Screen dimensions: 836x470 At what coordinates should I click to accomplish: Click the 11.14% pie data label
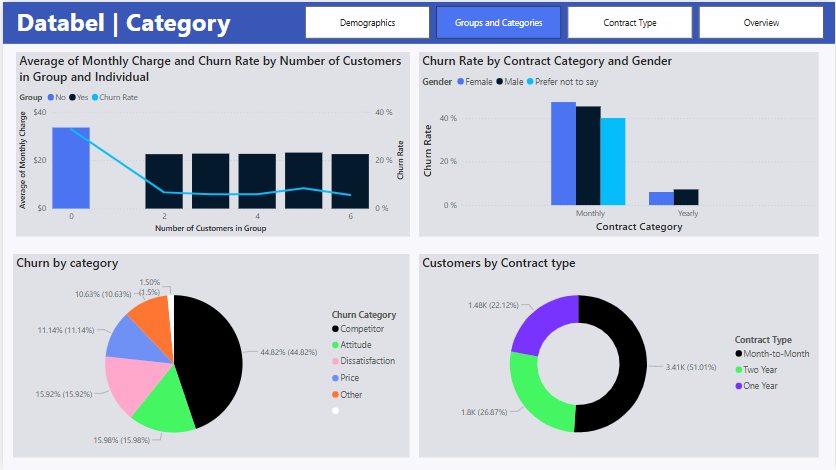[66, 330]
